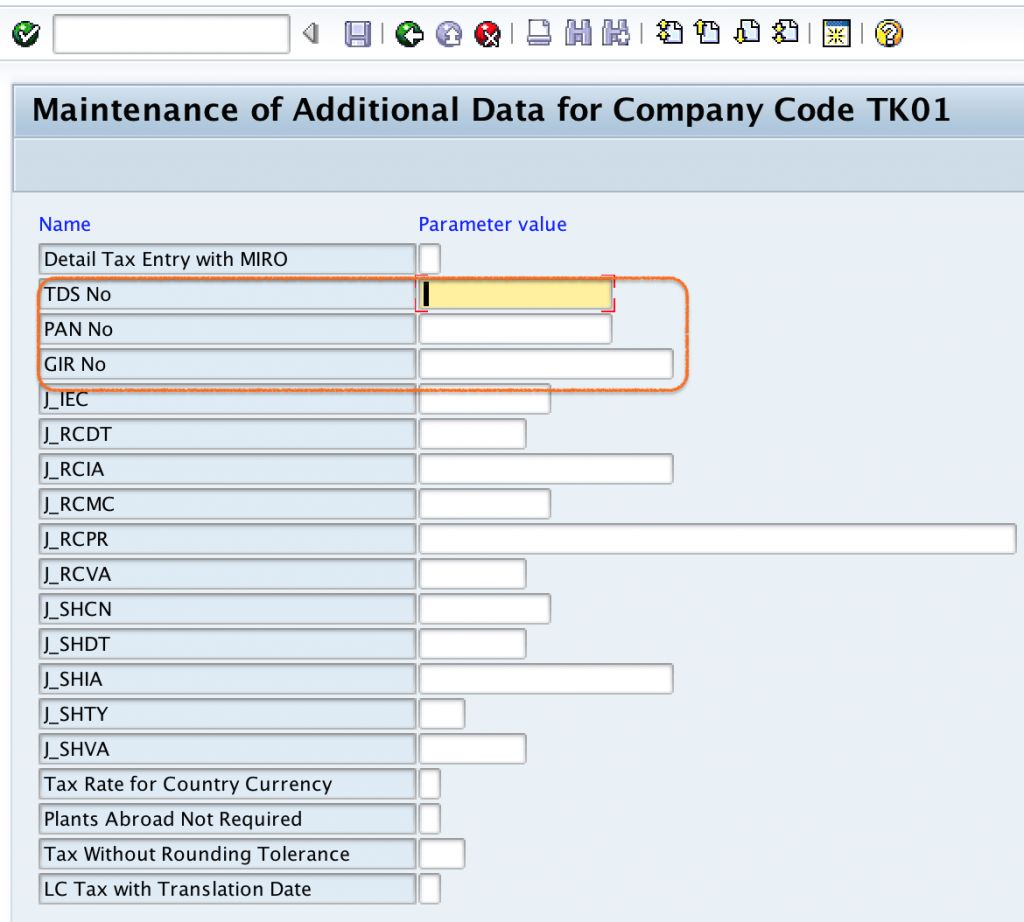This screenshot has width=1024, height=922.
Task: Focus the TDS No parameter field
Action: pyautogui.click(x=515, y=294)
